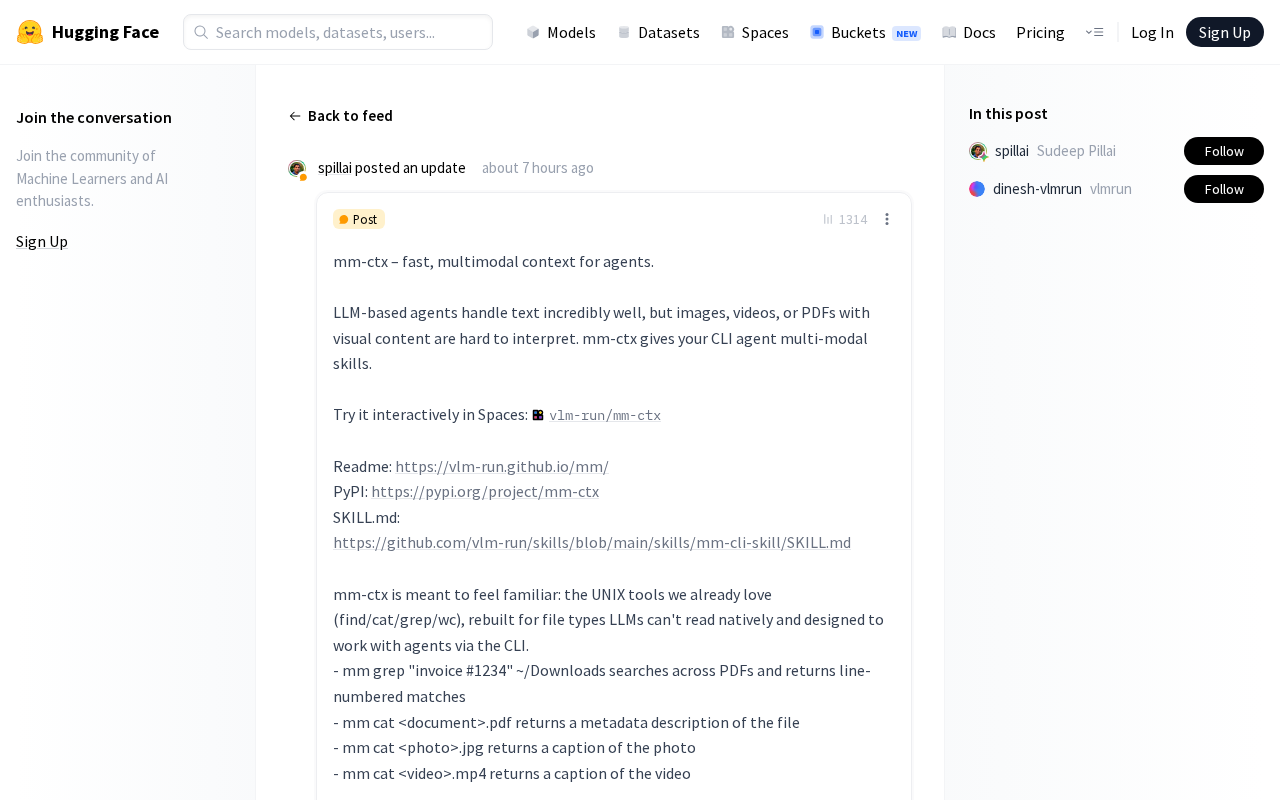Click the Sign Up button in navbar

(1225, 32)
